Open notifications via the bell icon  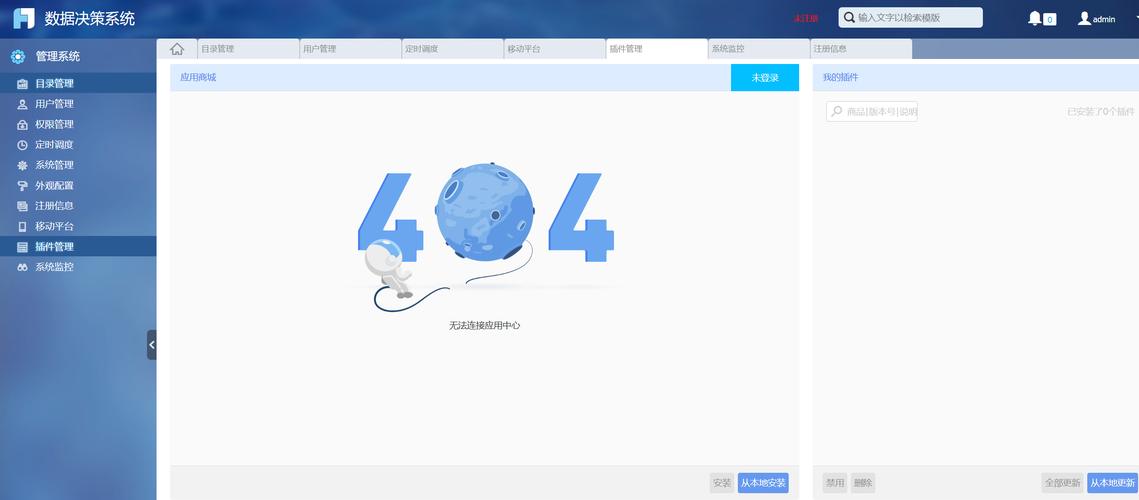pos(1034,18)
